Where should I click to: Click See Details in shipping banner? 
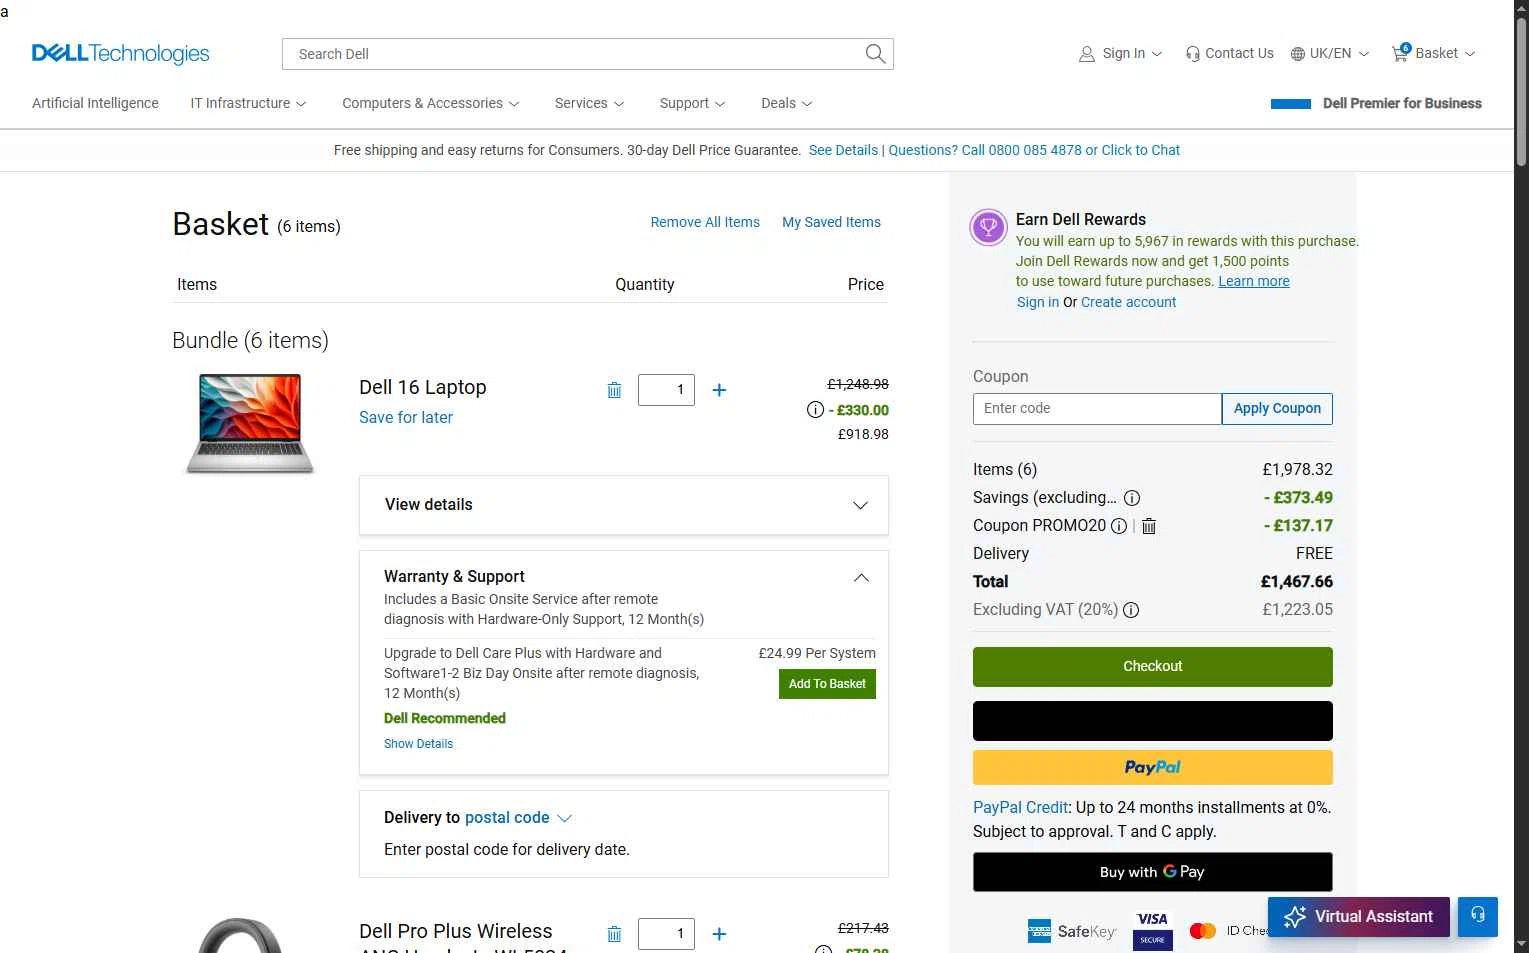pyautogui.click(x=843, y=150)
